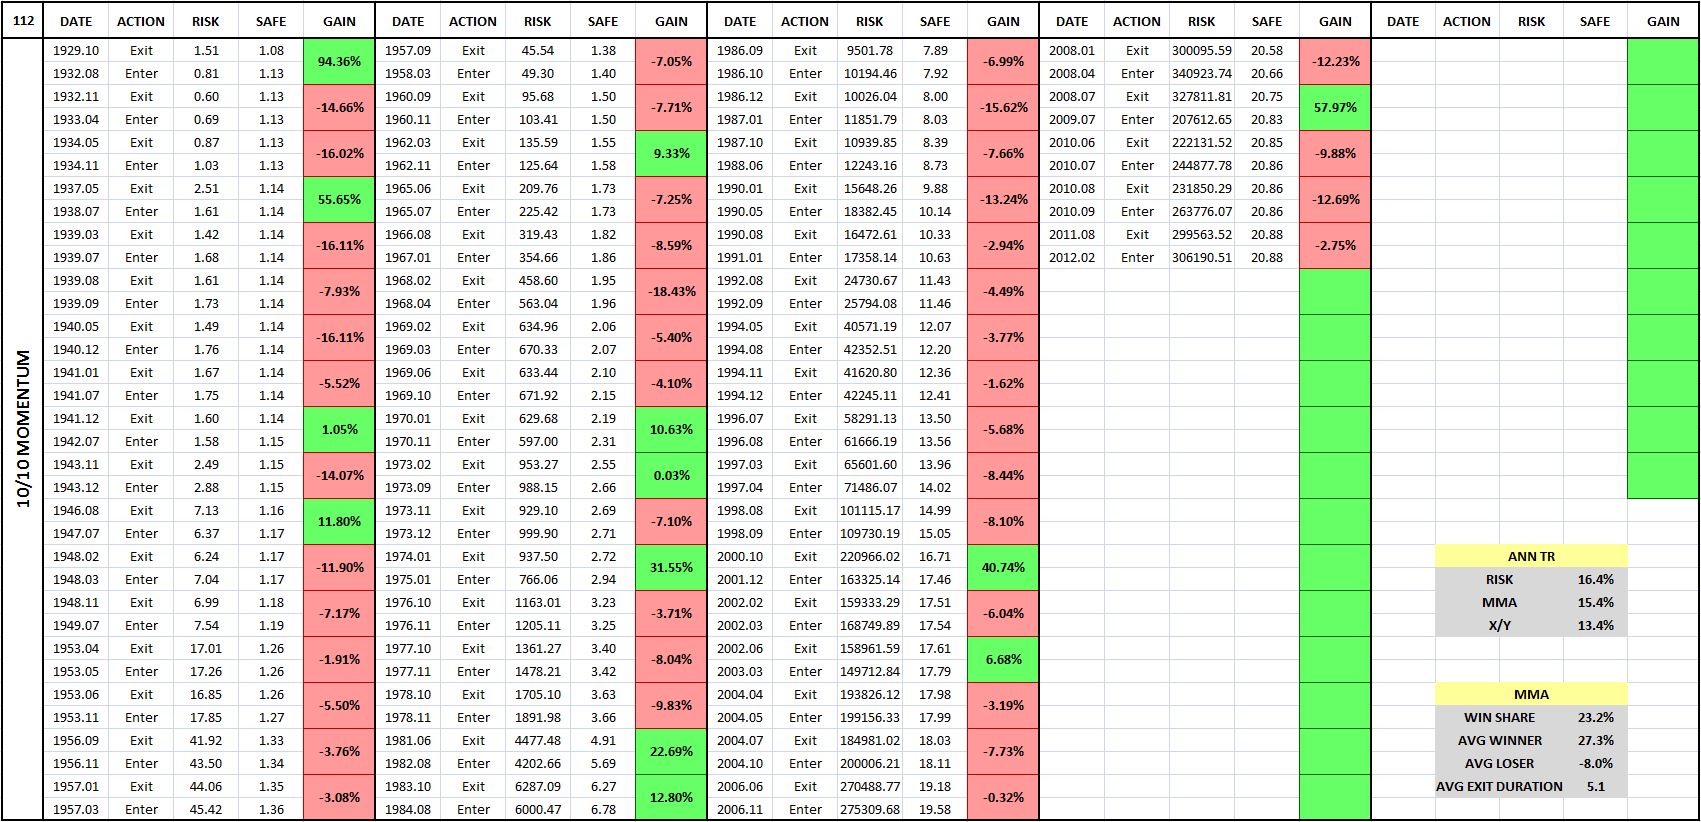Click the ANN TR yellow header
The image size is (1701, 822).
pyautogui.click(x=1531, y=557)
